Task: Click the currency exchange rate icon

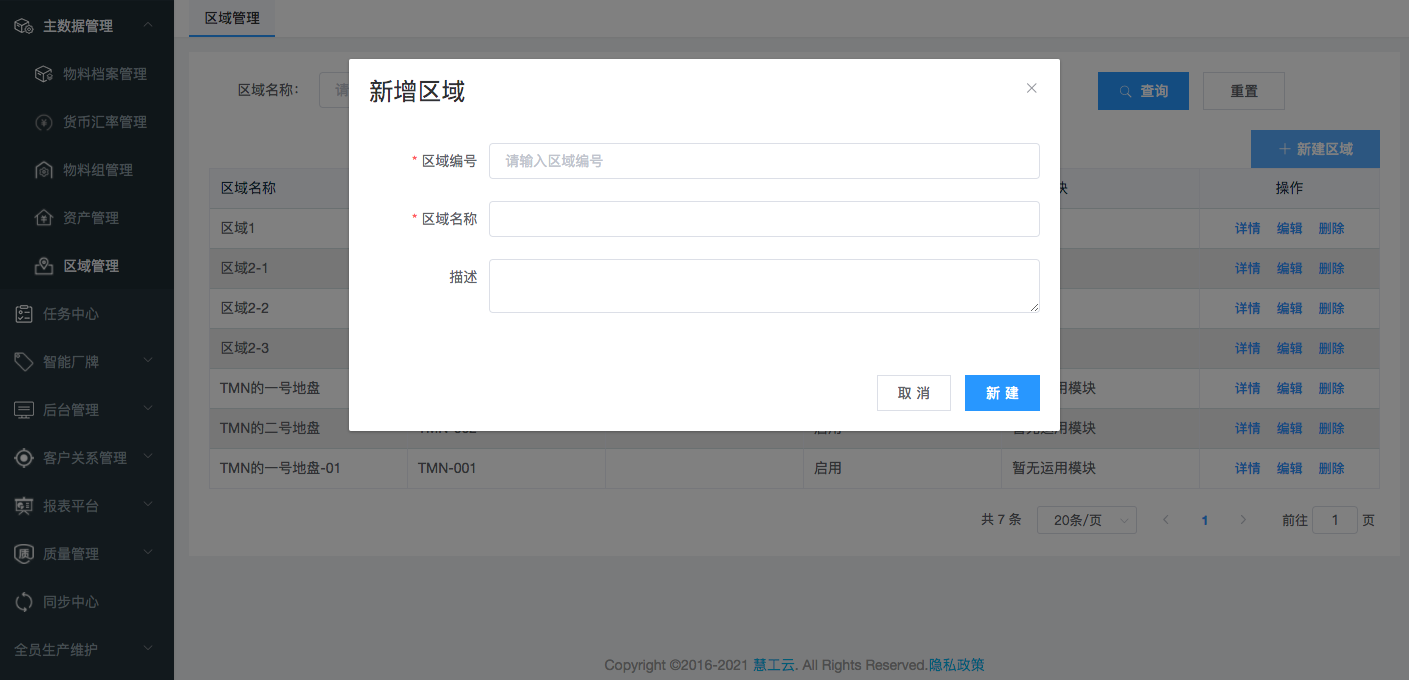Action: pyautogui.click(x=43, y=122)
